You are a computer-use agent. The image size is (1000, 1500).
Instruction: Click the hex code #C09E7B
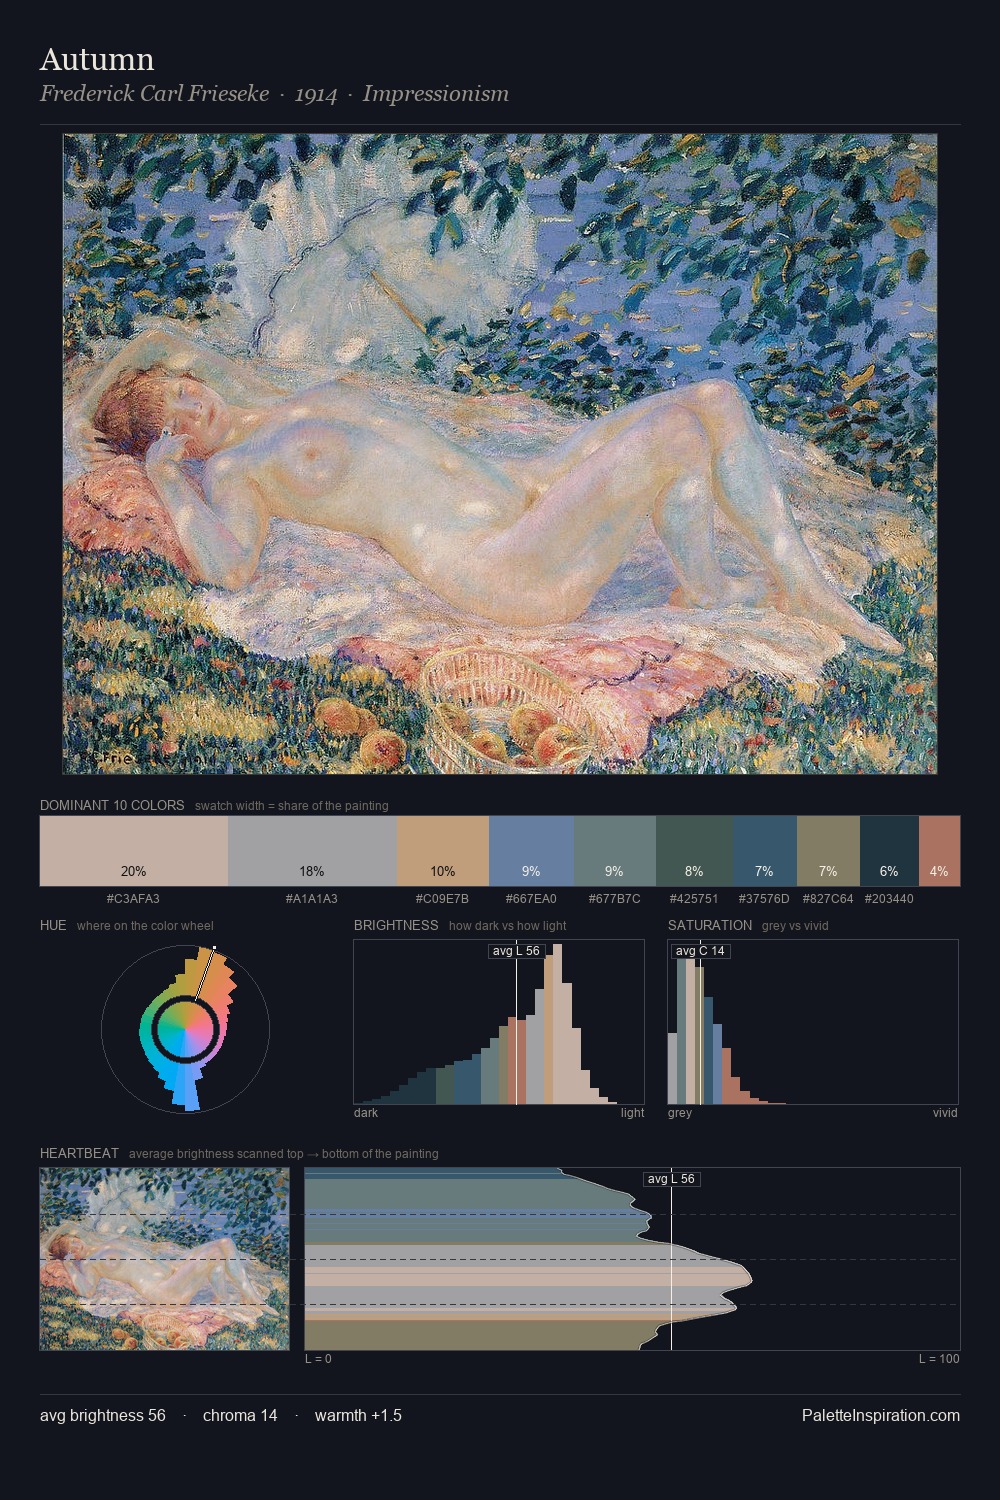tap(442, 899)
